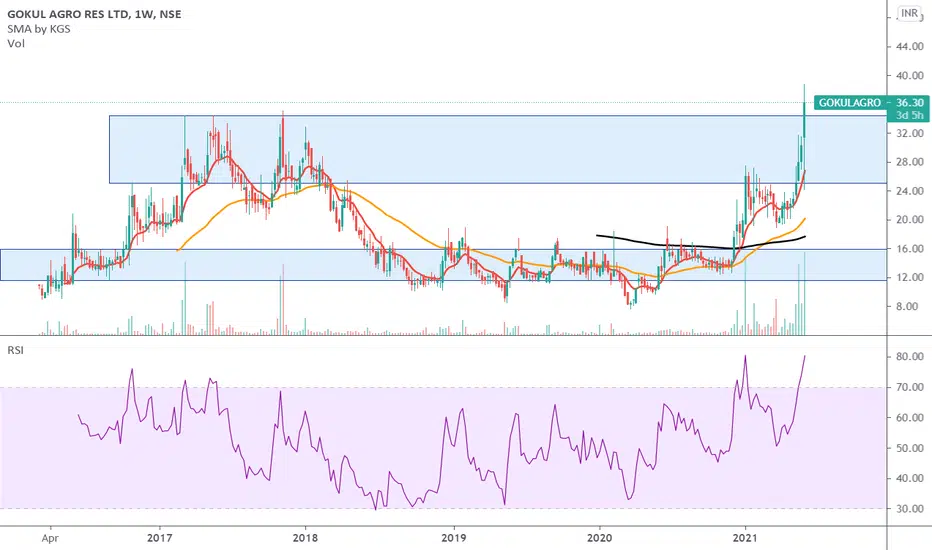Click the 28.00 price axis label

tap(909, 162)
